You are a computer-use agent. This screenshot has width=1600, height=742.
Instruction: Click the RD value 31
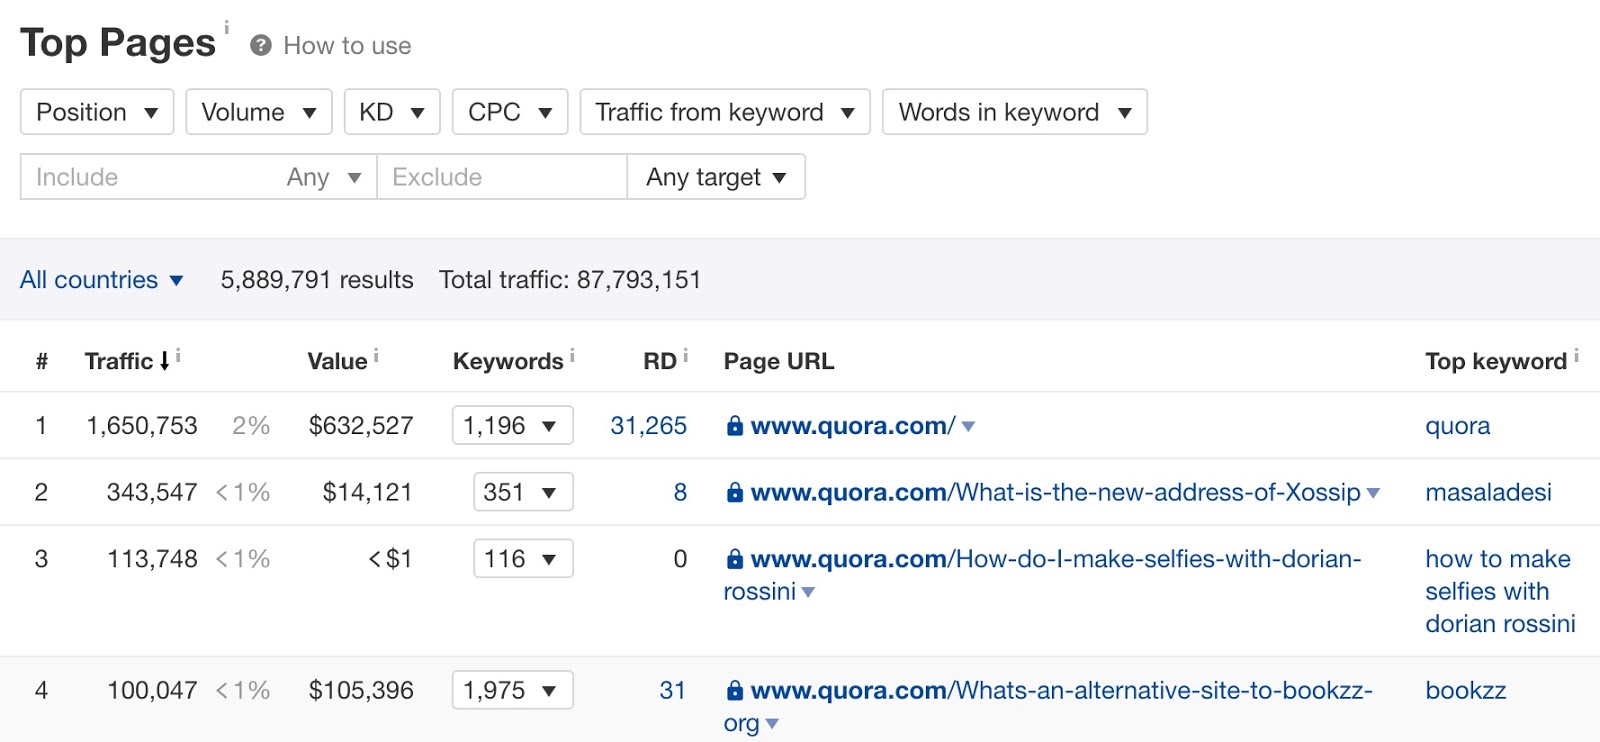(673, 690)
